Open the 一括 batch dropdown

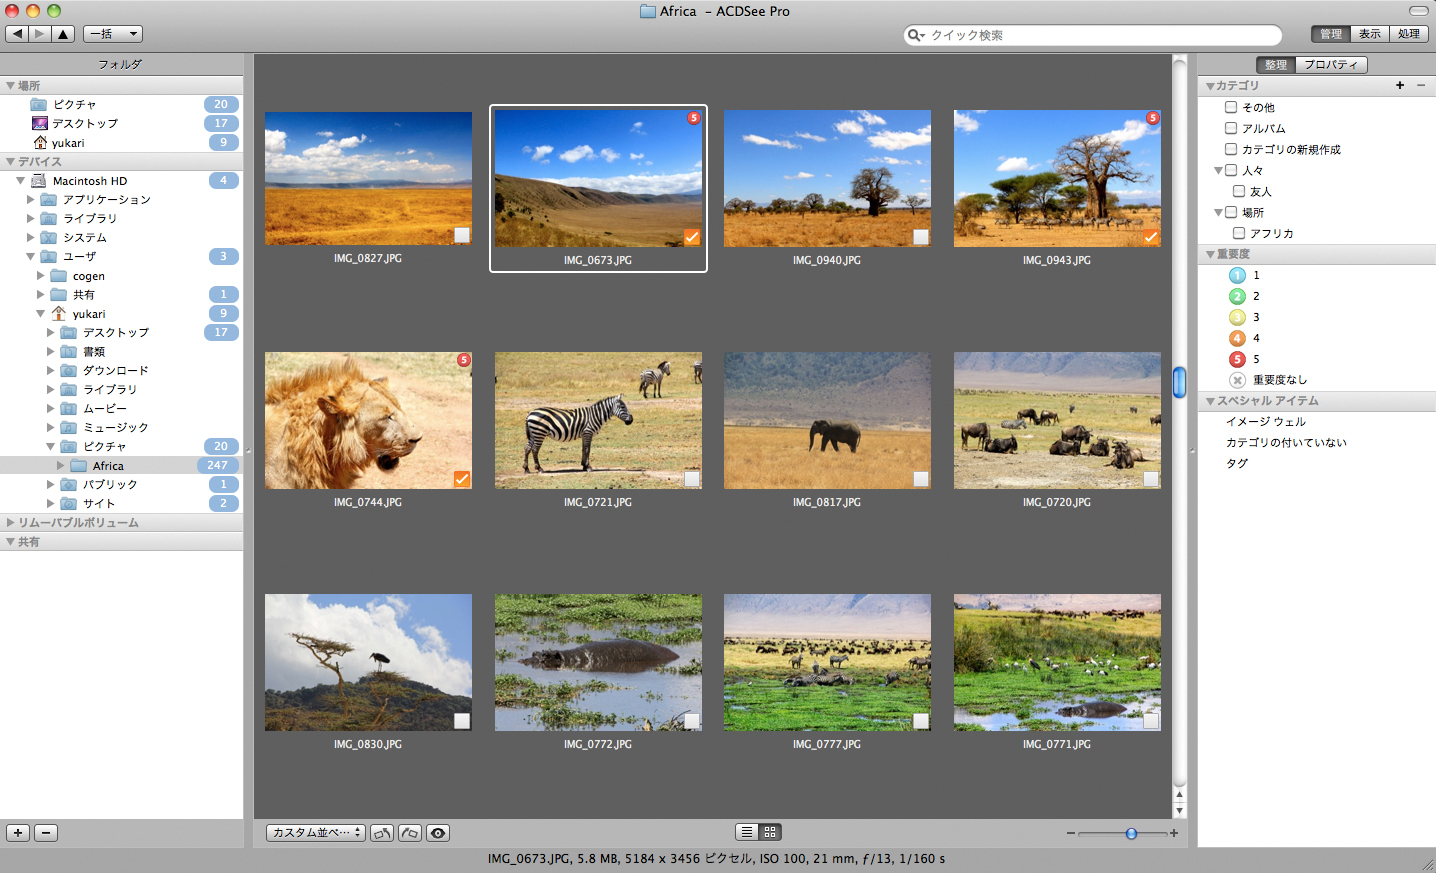tap(113, 34)
